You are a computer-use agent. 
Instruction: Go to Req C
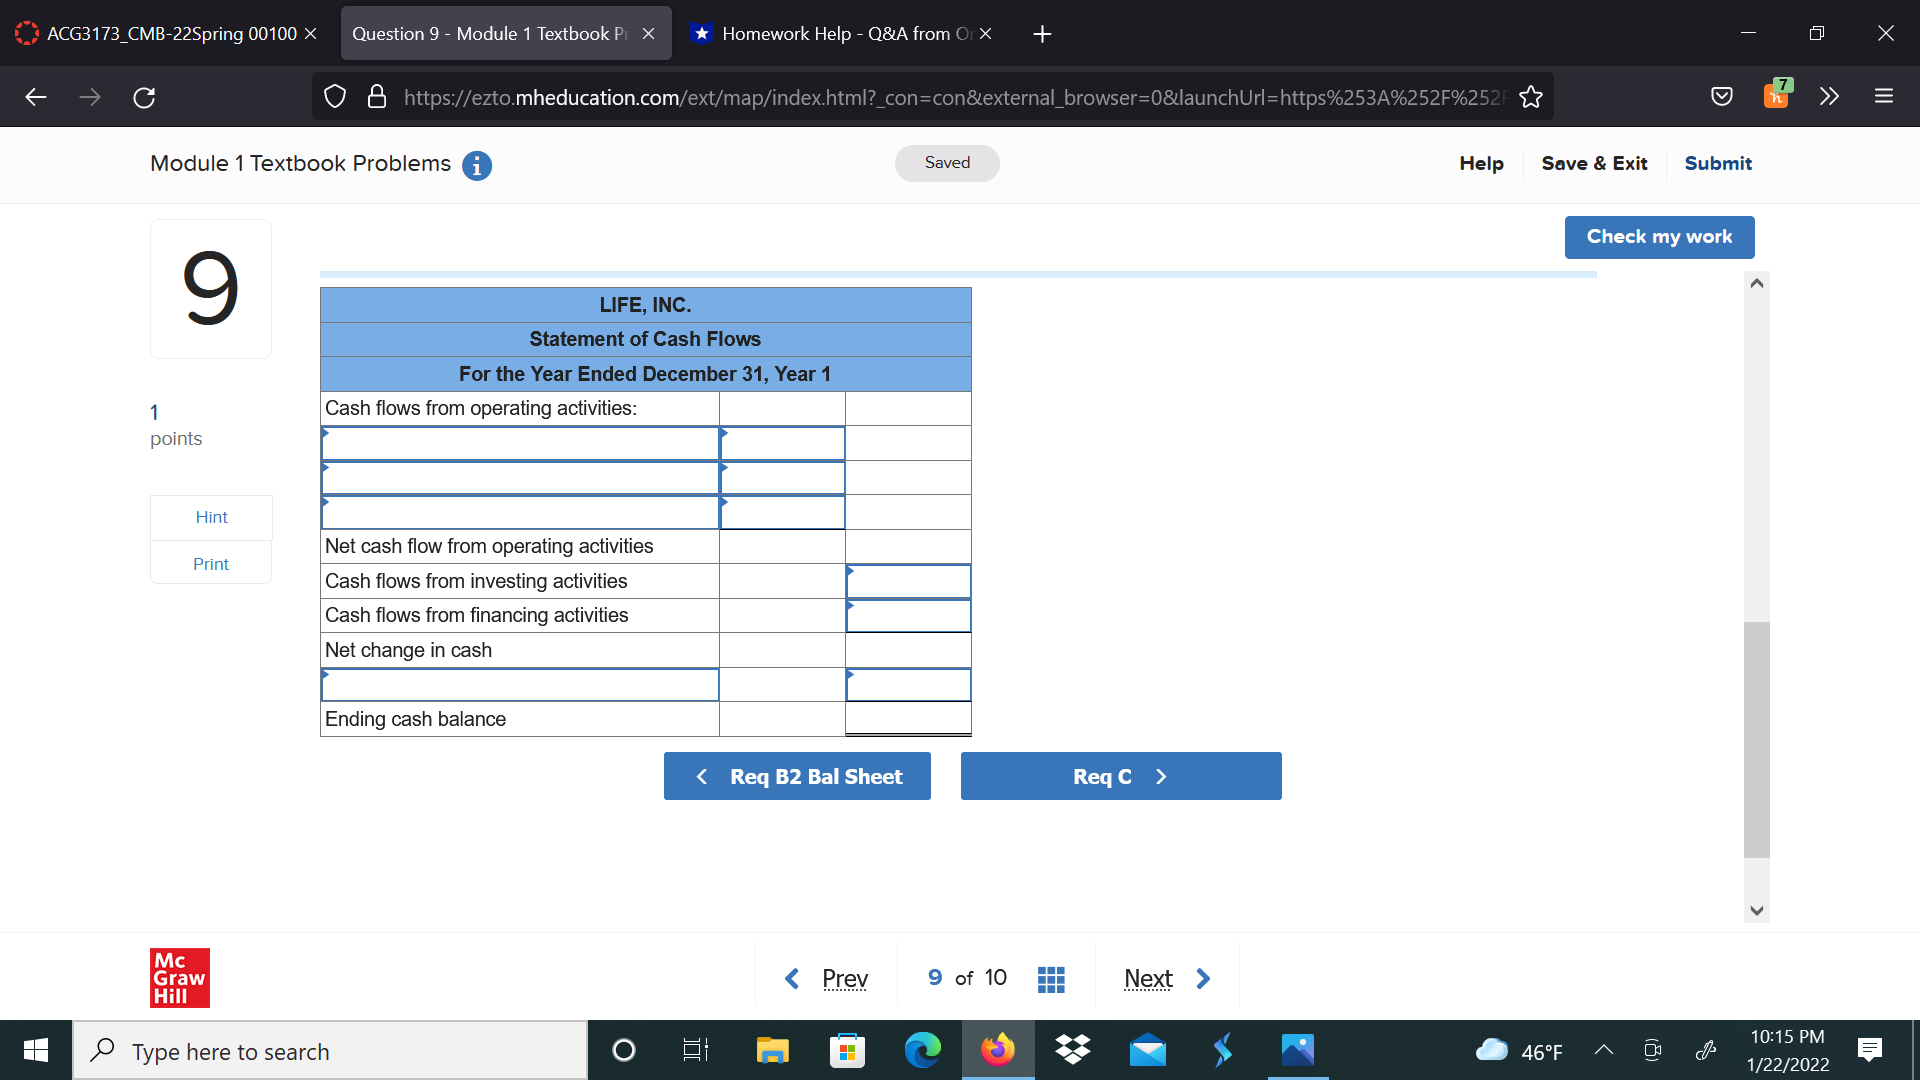(1120, 776)
